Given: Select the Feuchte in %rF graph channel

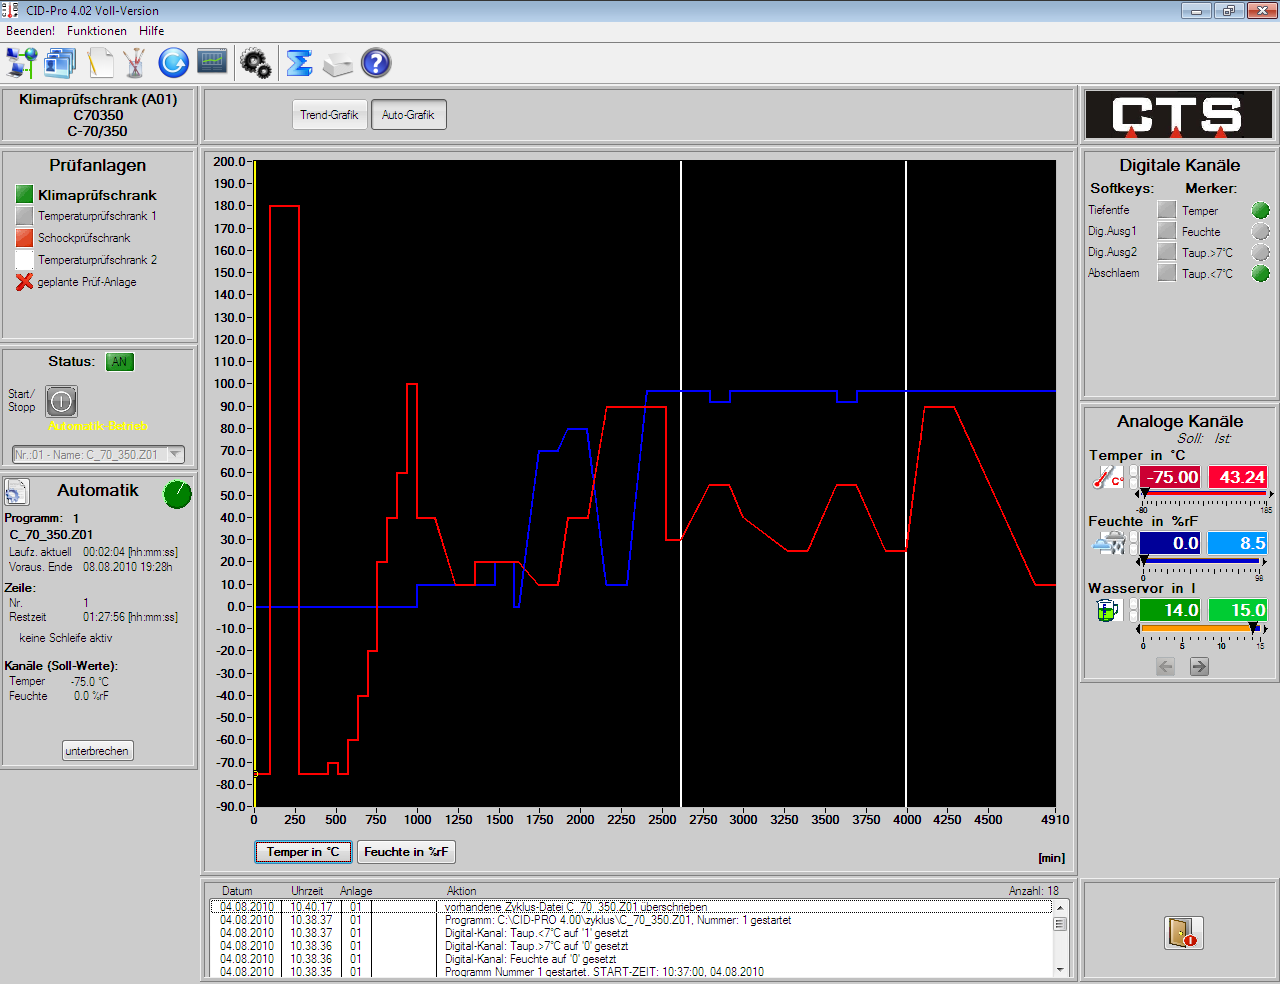Looking at the screenshot, I should tap(406, 852).
